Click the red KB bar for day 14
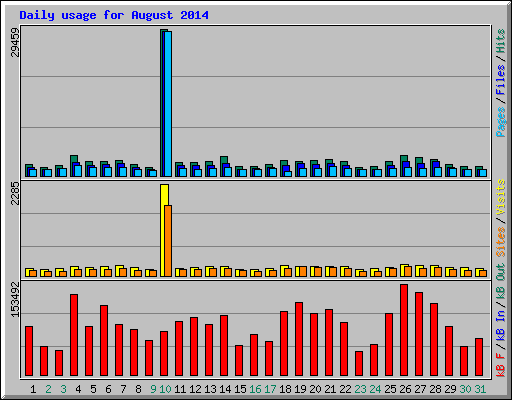This screenshot has width=512, height=400. tap(224, 345)
